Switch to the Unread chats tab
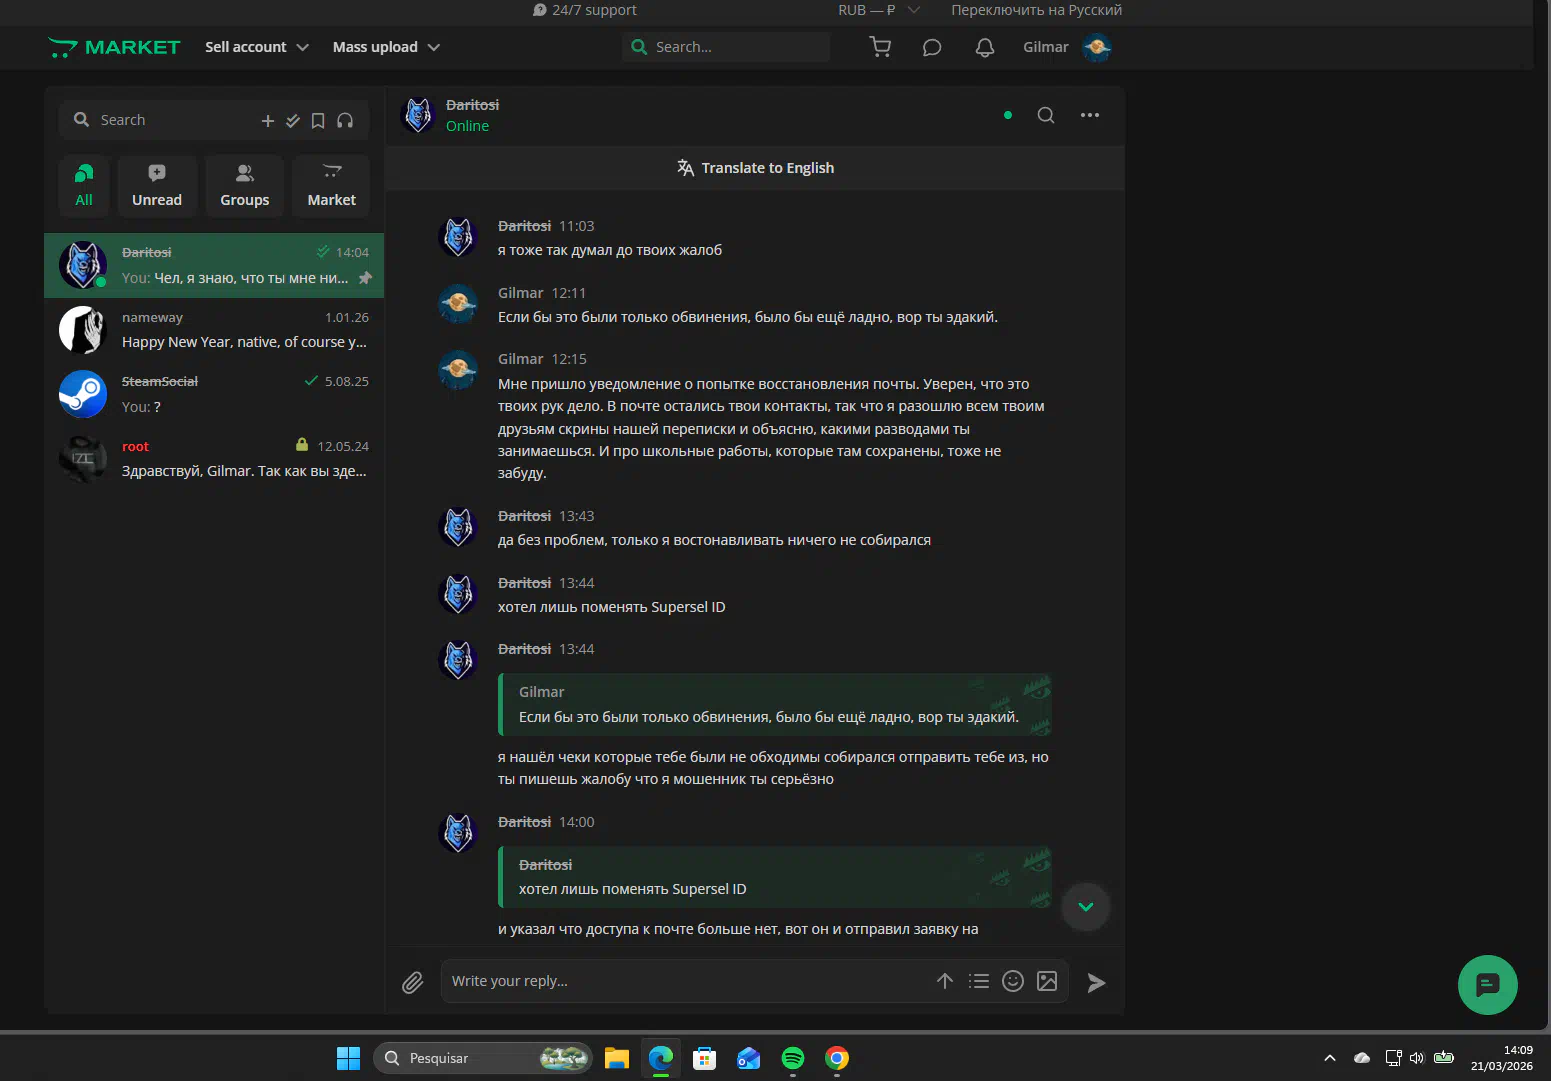This screenshot has height=1081, width=1551. (x=157, y=186)
